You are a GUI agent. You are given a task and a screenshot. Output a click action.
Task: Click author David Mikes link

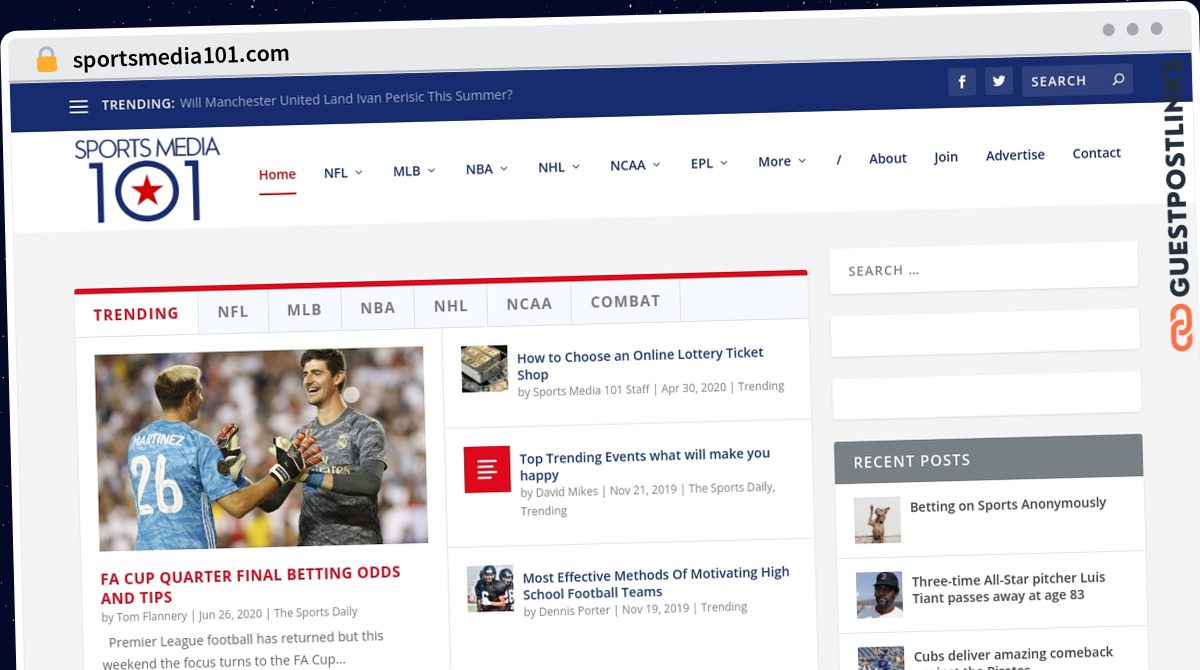567,492
